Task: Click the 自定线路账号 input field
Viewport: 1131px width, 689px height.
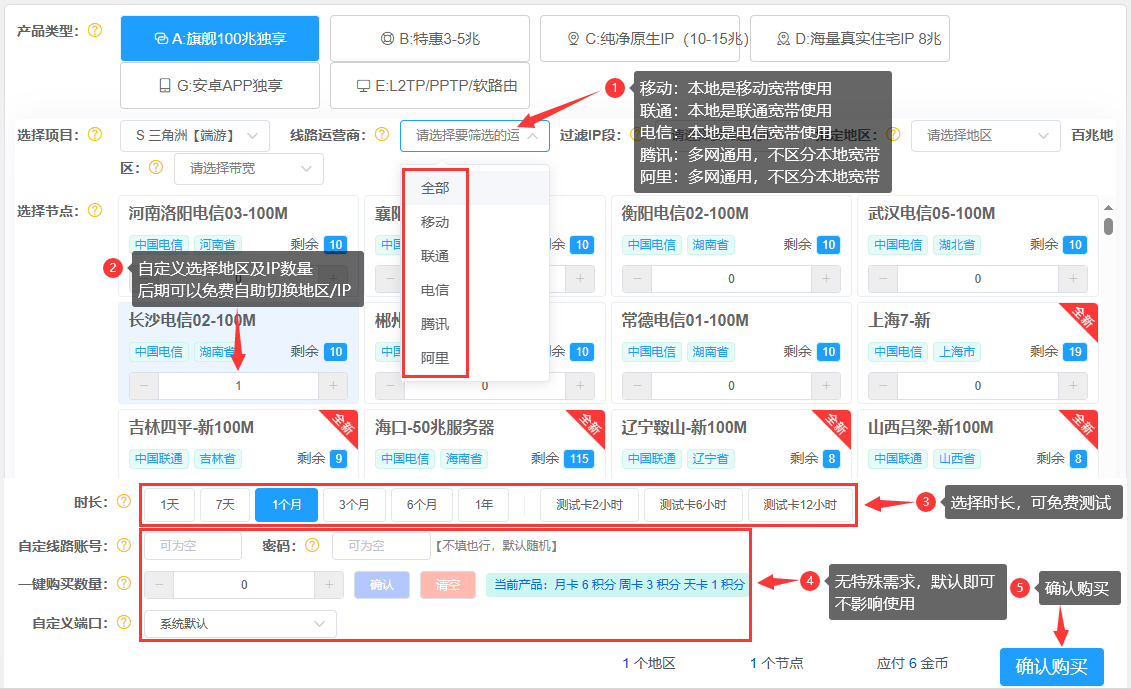Action: [193, 546]
